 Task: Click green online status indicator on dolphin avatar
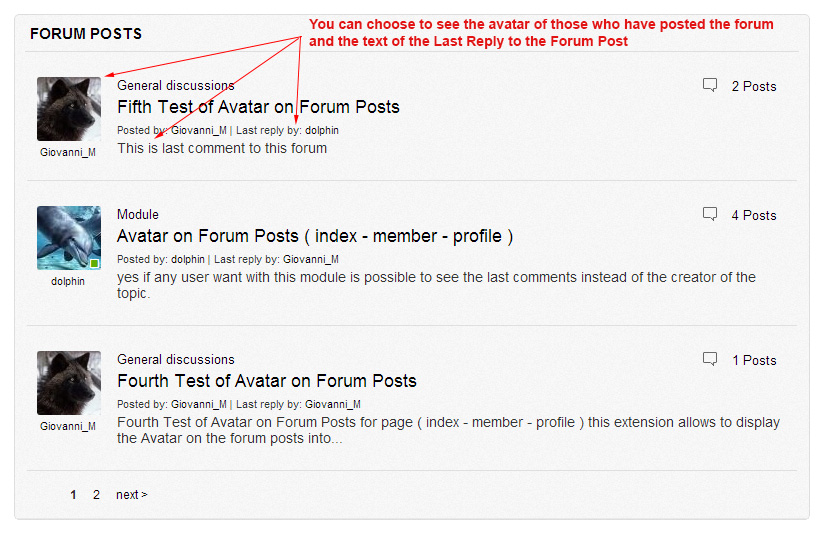(94, 263)
